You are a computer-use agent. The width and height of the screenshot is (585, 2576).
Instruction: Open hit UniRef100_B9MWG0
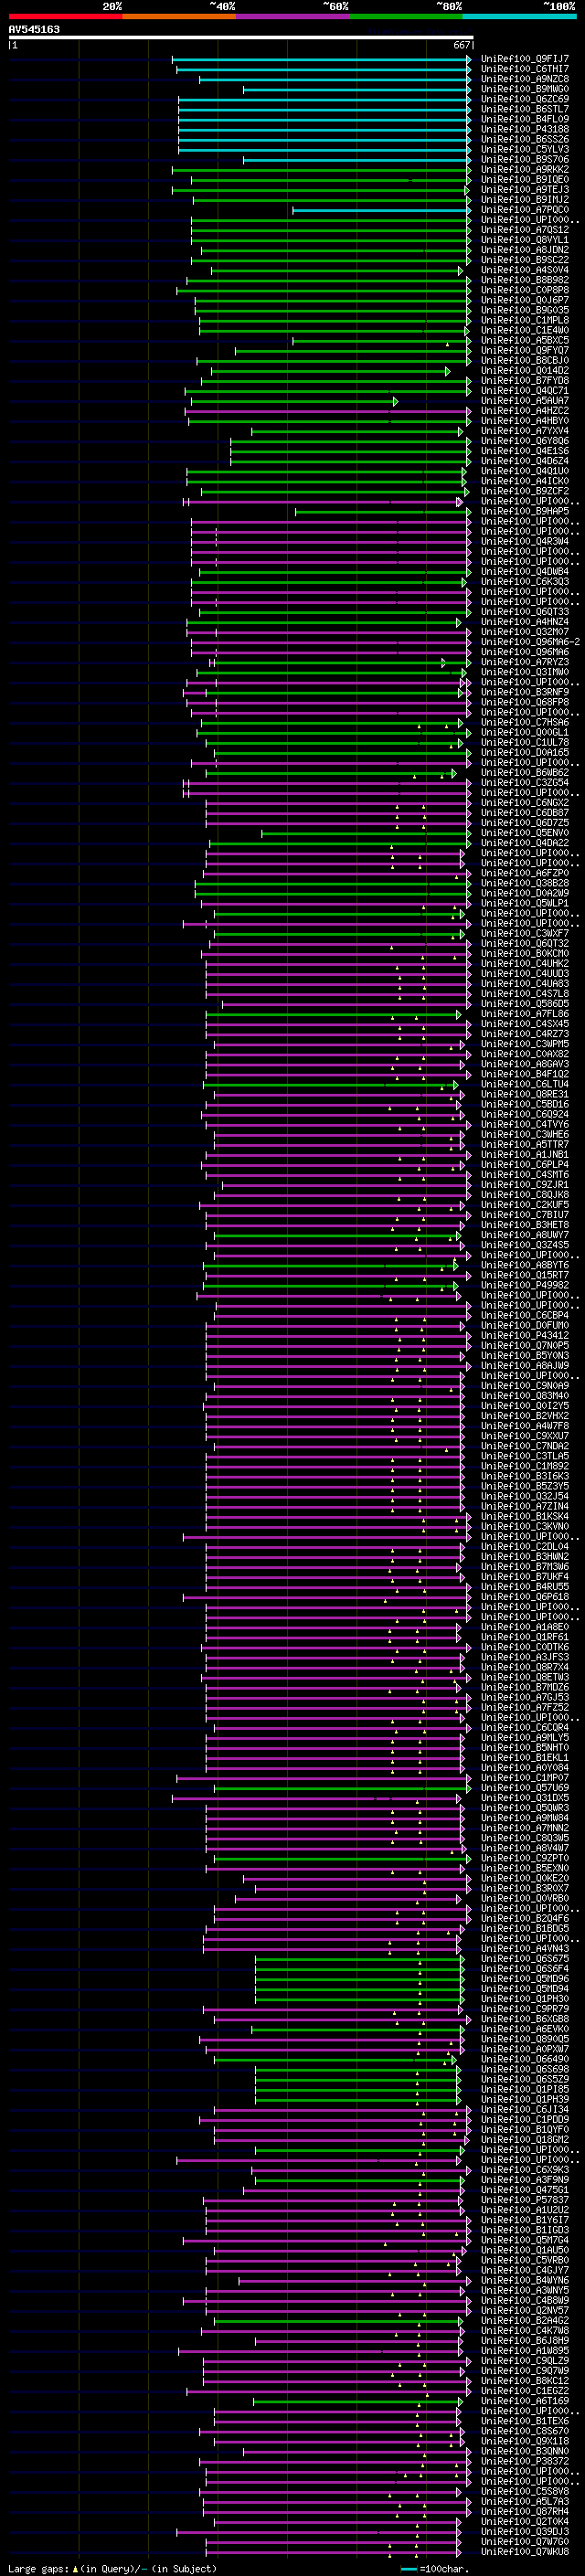point(525,89)
